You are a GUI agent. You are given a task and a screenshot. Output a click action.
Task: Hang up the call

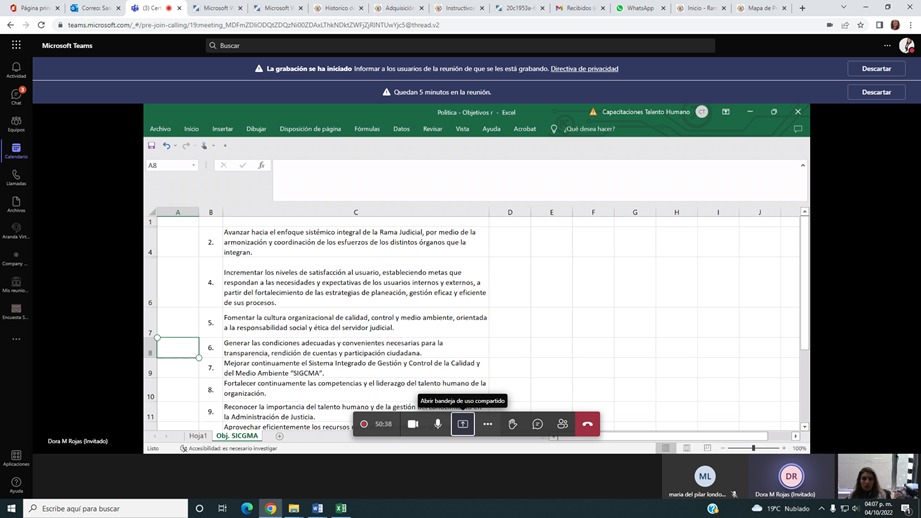pos(587,424)
